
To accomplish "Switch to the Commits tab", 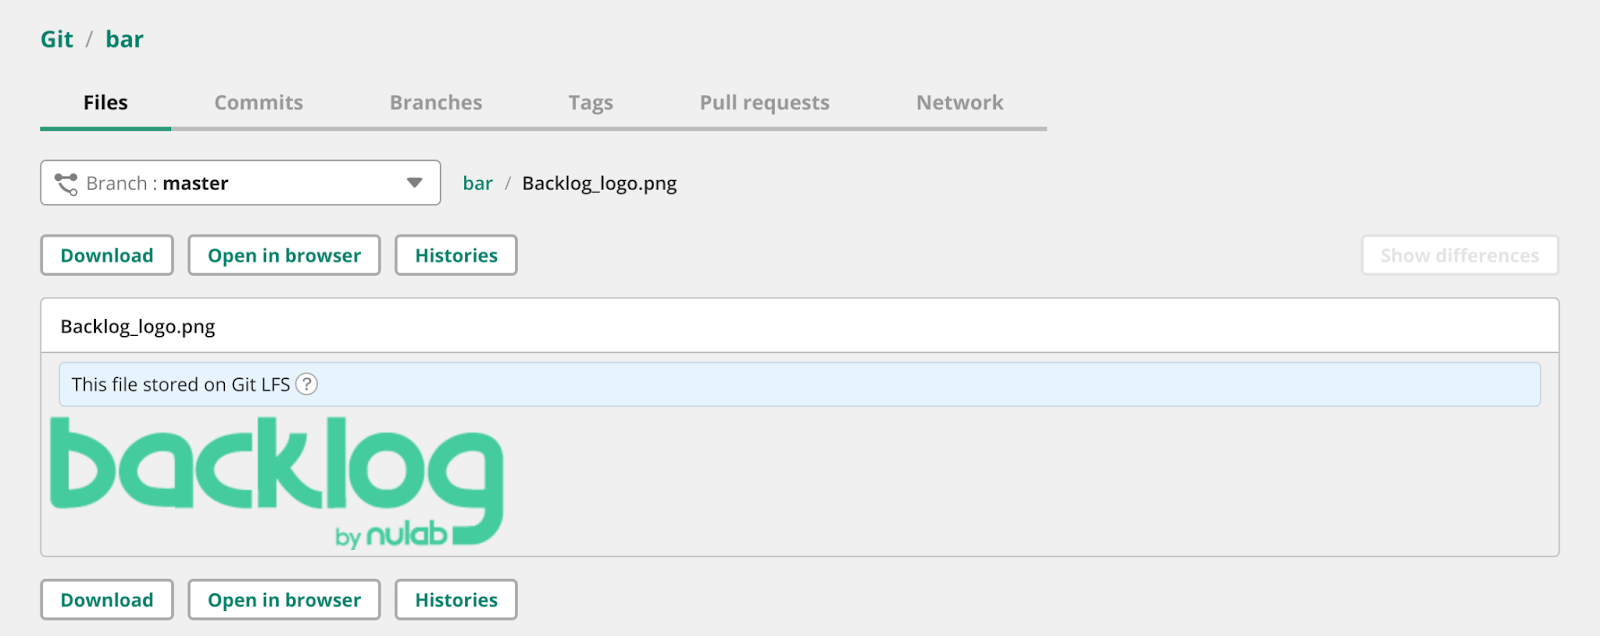I will [258, 103].
